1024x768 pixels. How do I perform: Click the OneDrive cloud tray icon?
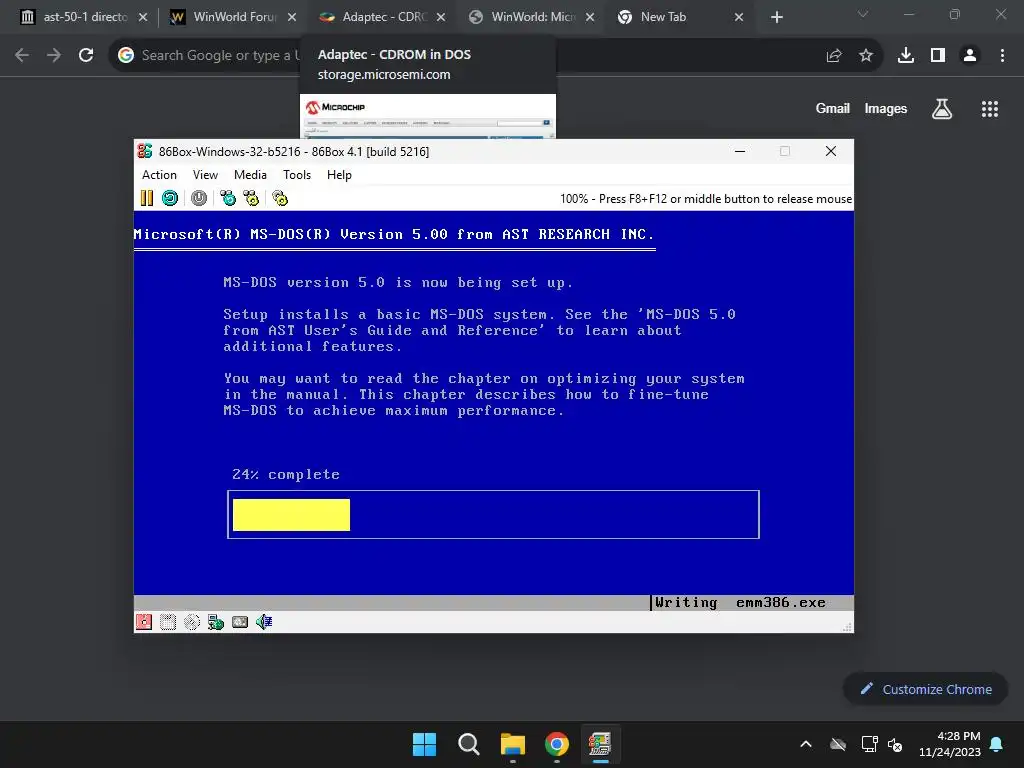(838, 744)
